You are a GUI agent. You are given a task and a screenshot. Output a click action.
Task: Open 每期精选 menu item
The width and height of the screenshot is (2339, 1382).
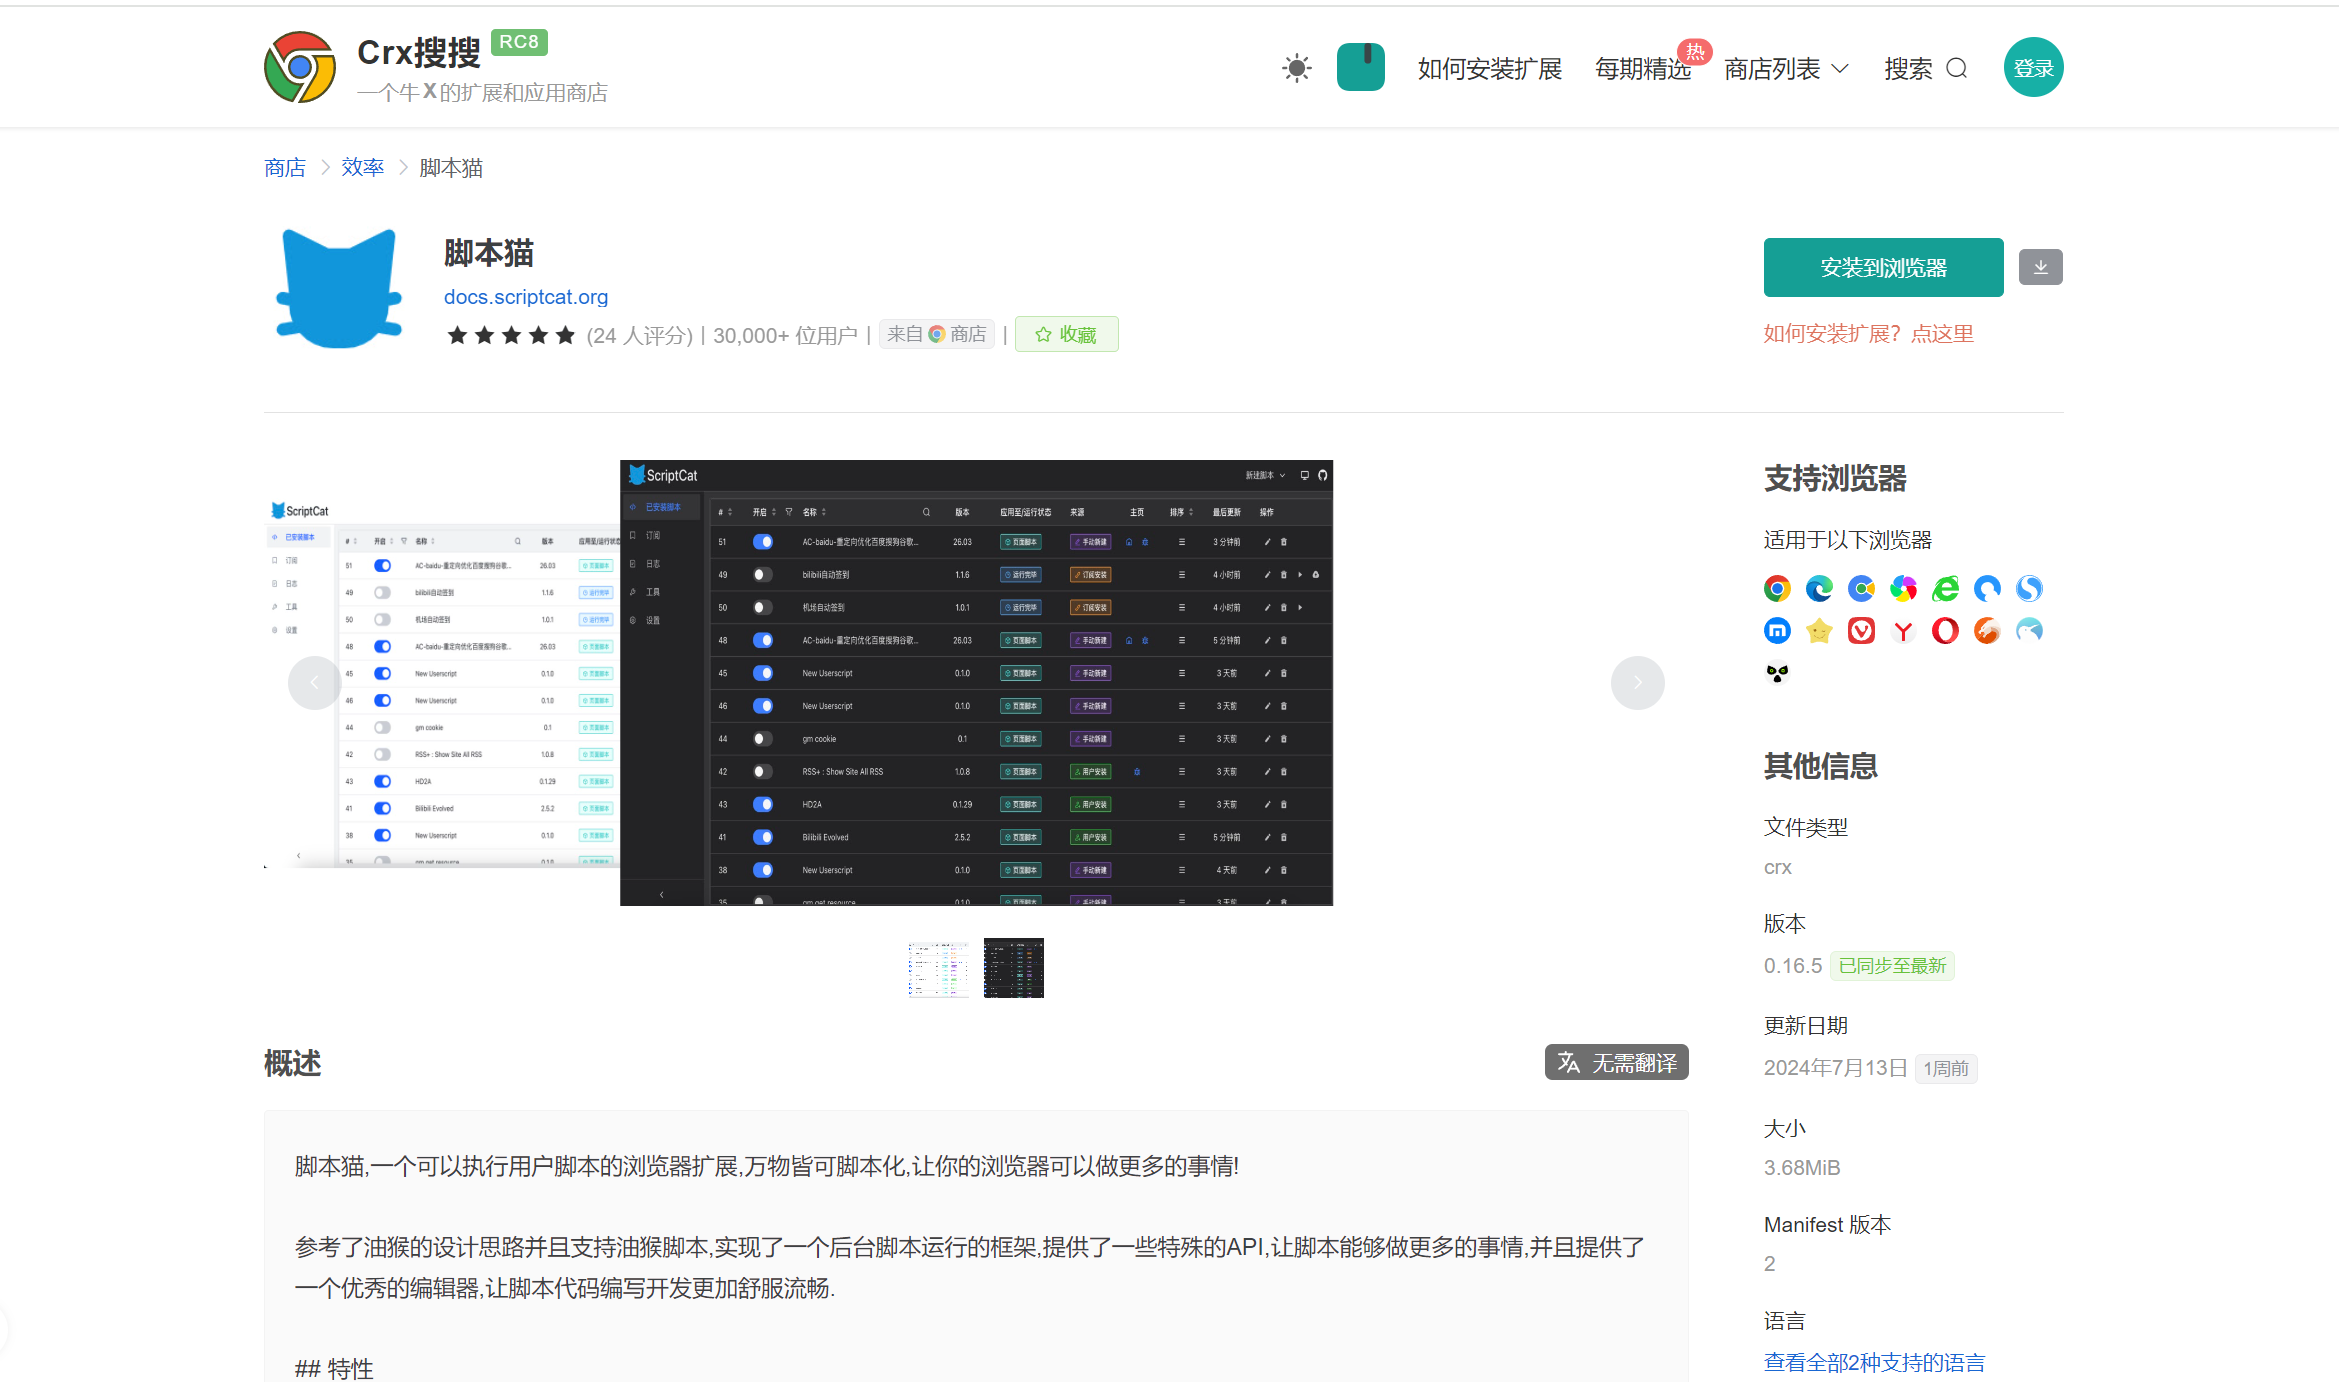1642,68
